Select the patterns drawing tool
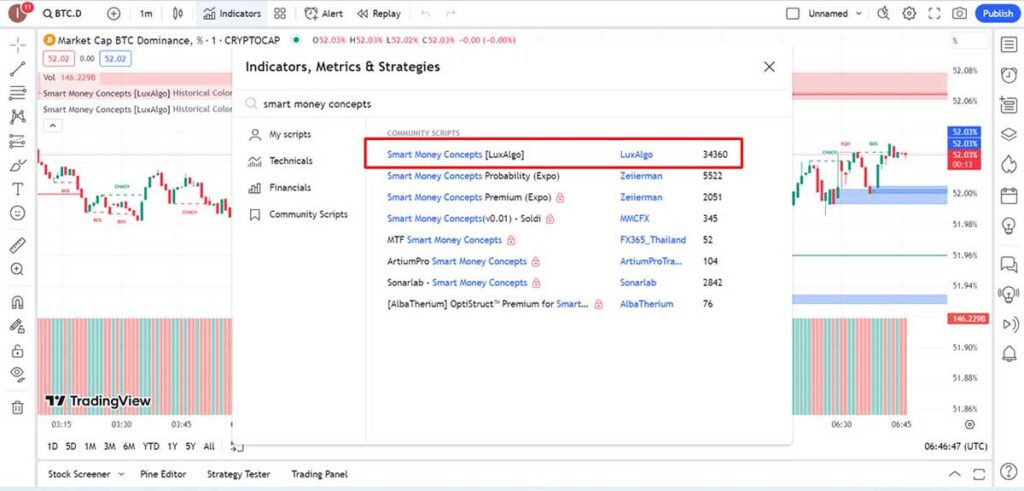The image size is (1024, 491). point(18,117)
